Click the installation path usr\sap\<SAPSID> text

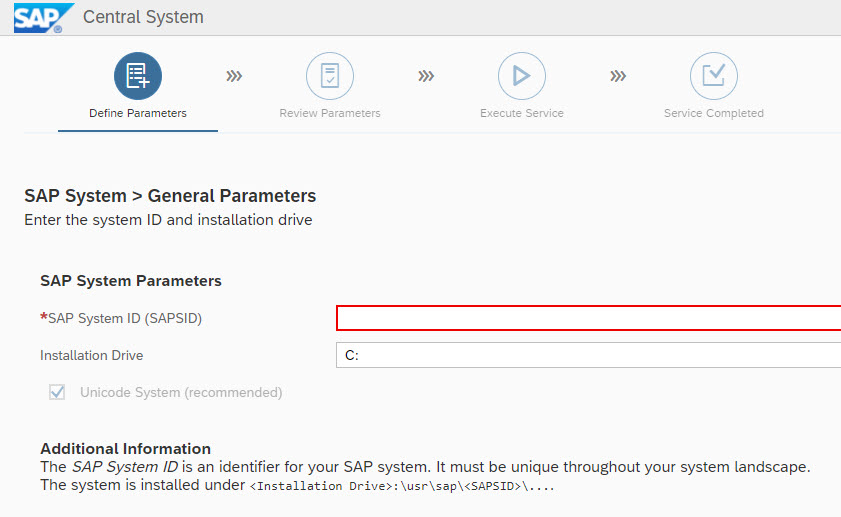(402, 486)
